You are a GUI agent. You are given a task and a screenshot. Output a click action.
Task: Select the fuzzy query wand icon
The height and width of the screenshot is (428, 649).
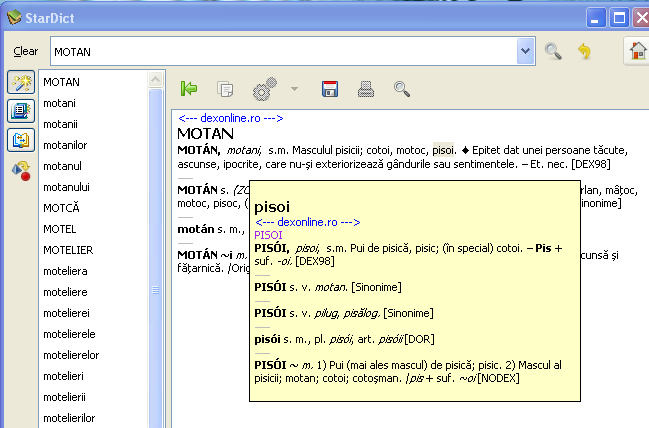tap(21, 82)
